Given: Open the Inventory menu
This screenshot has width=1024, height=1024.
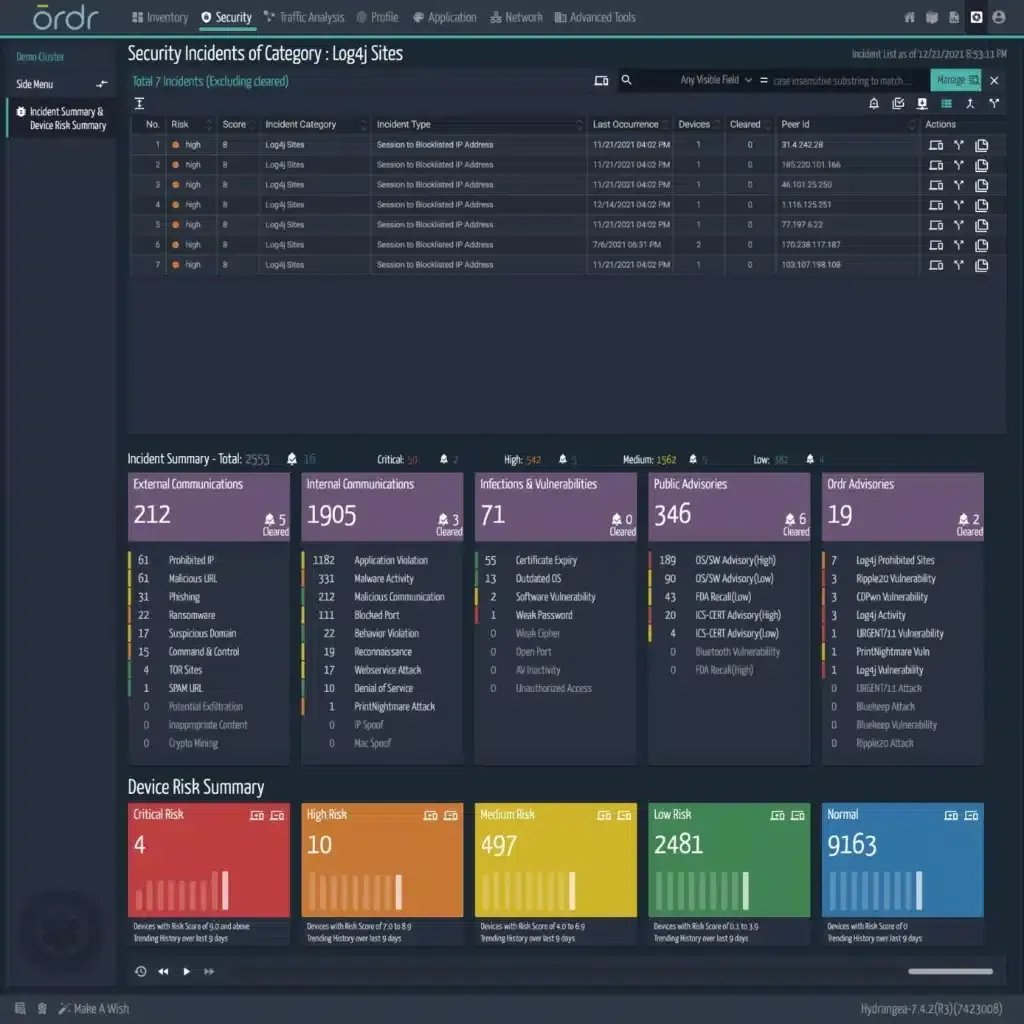Looking at the screenshot, I should click(160, 18).
